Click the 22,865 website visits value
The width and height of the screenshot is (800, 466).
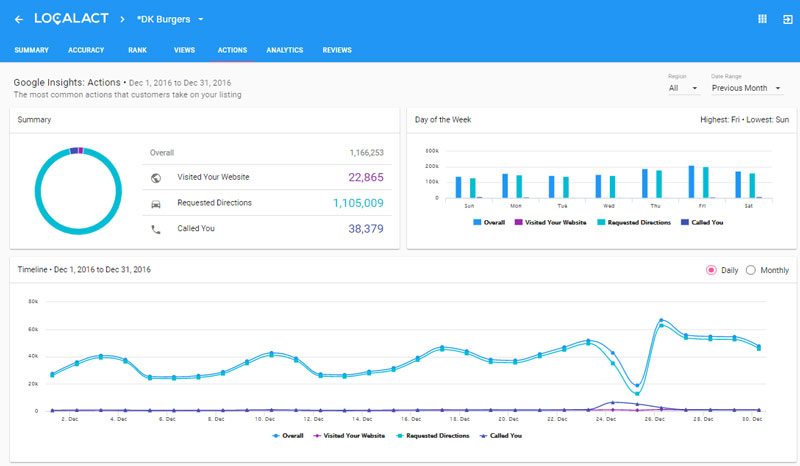coord(365,178)
